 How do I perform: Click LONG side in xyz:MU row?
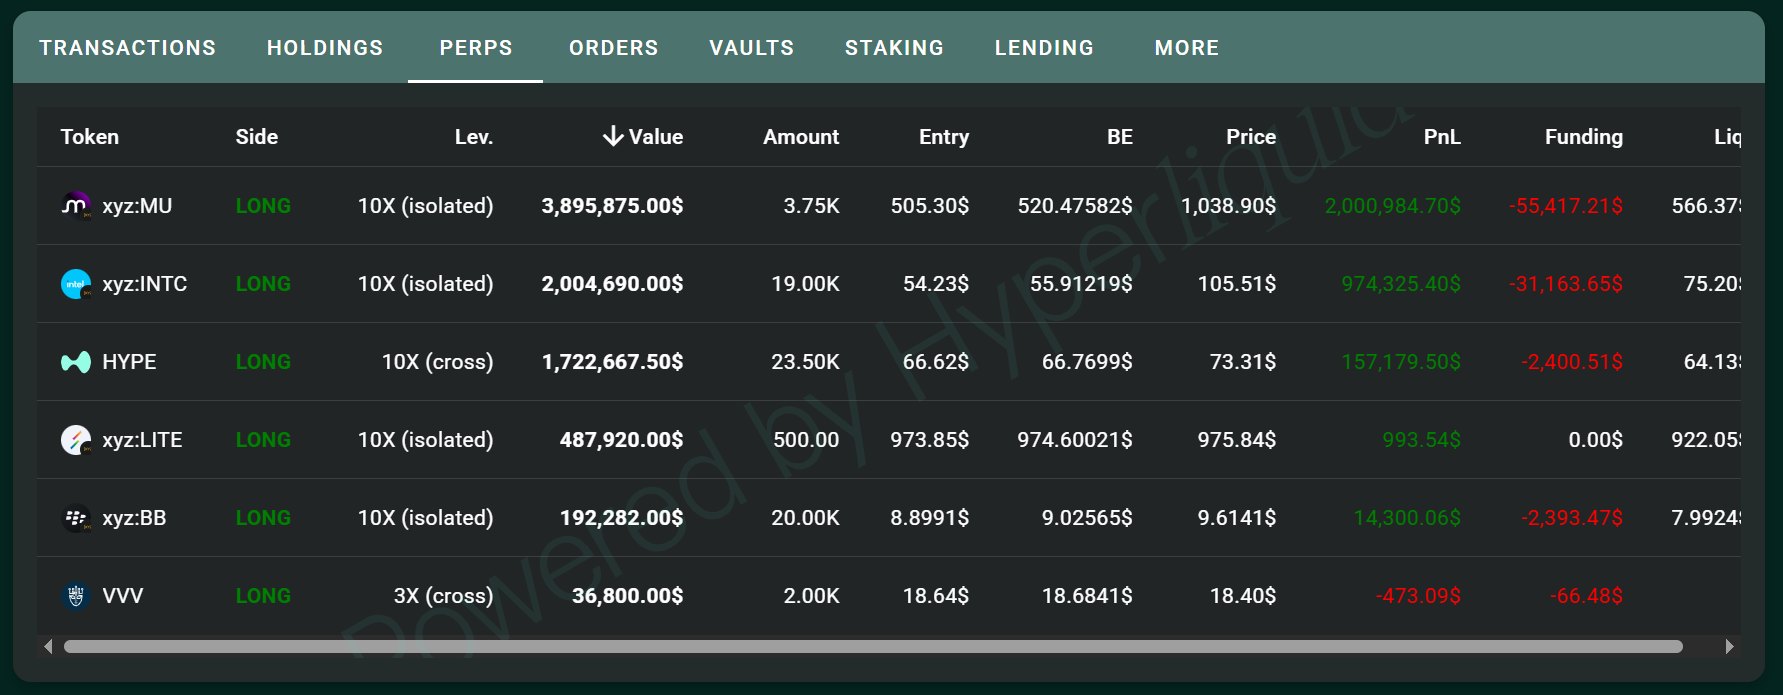[x=263, y=206]
